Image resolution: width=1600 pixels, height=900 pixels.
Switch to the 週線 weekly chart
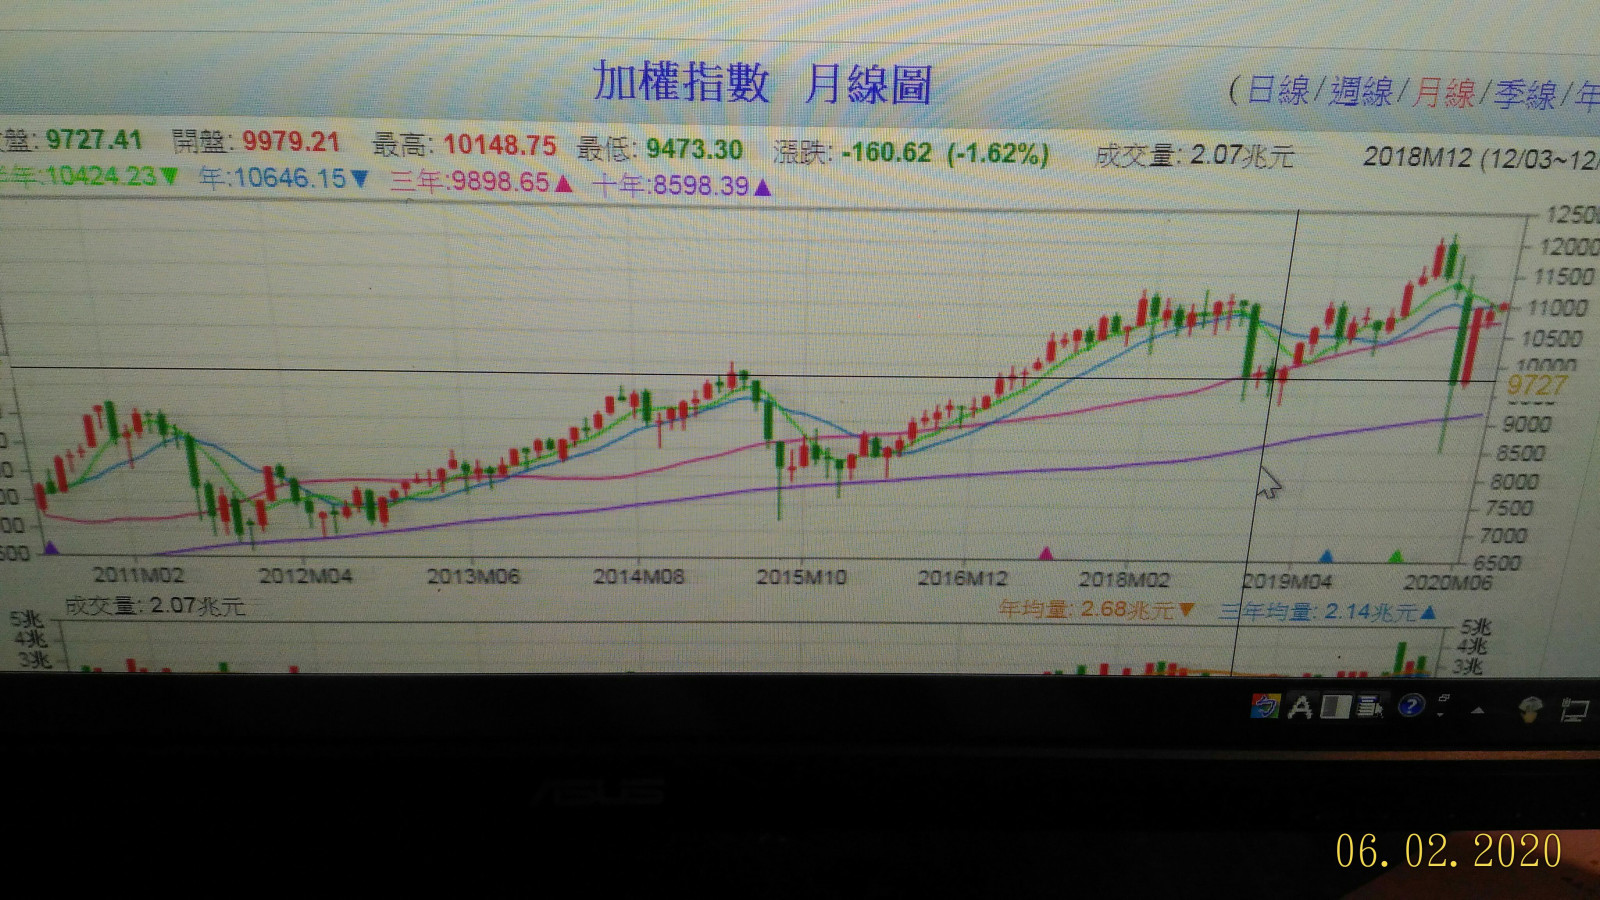(1361, 91)
